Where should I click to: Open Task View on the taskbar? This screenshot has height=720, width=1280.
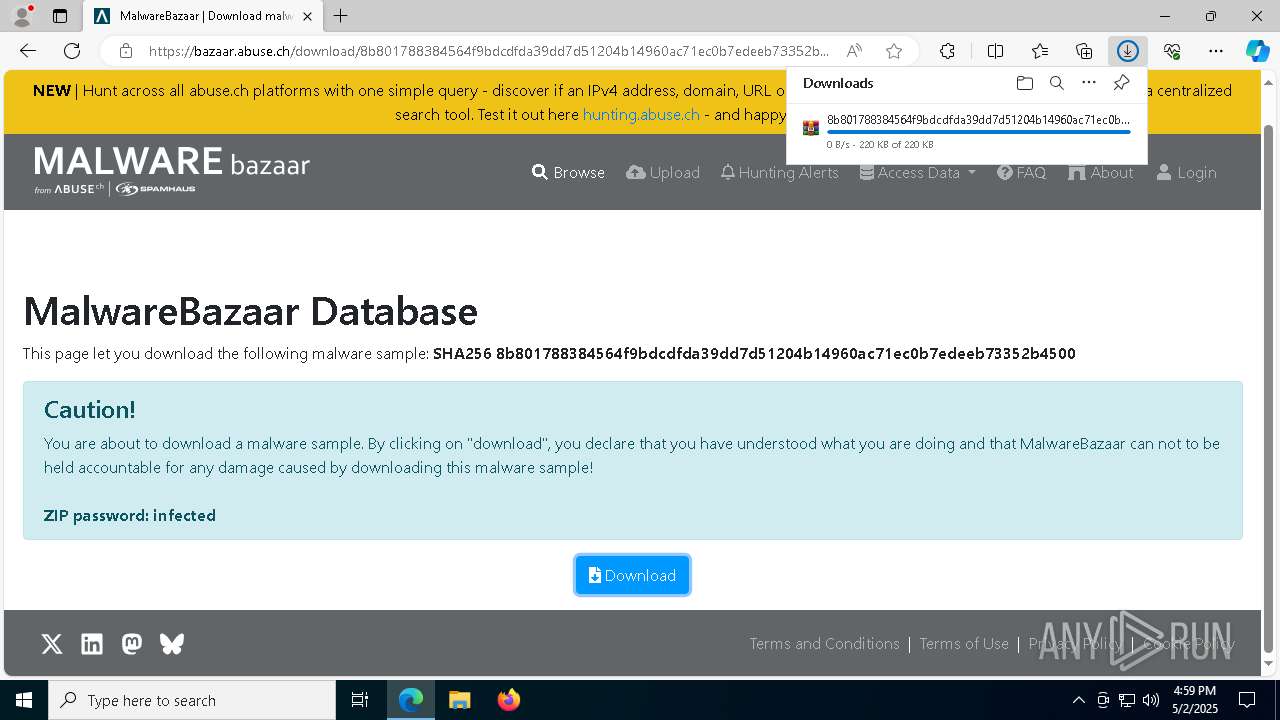[x=360, y=700]
